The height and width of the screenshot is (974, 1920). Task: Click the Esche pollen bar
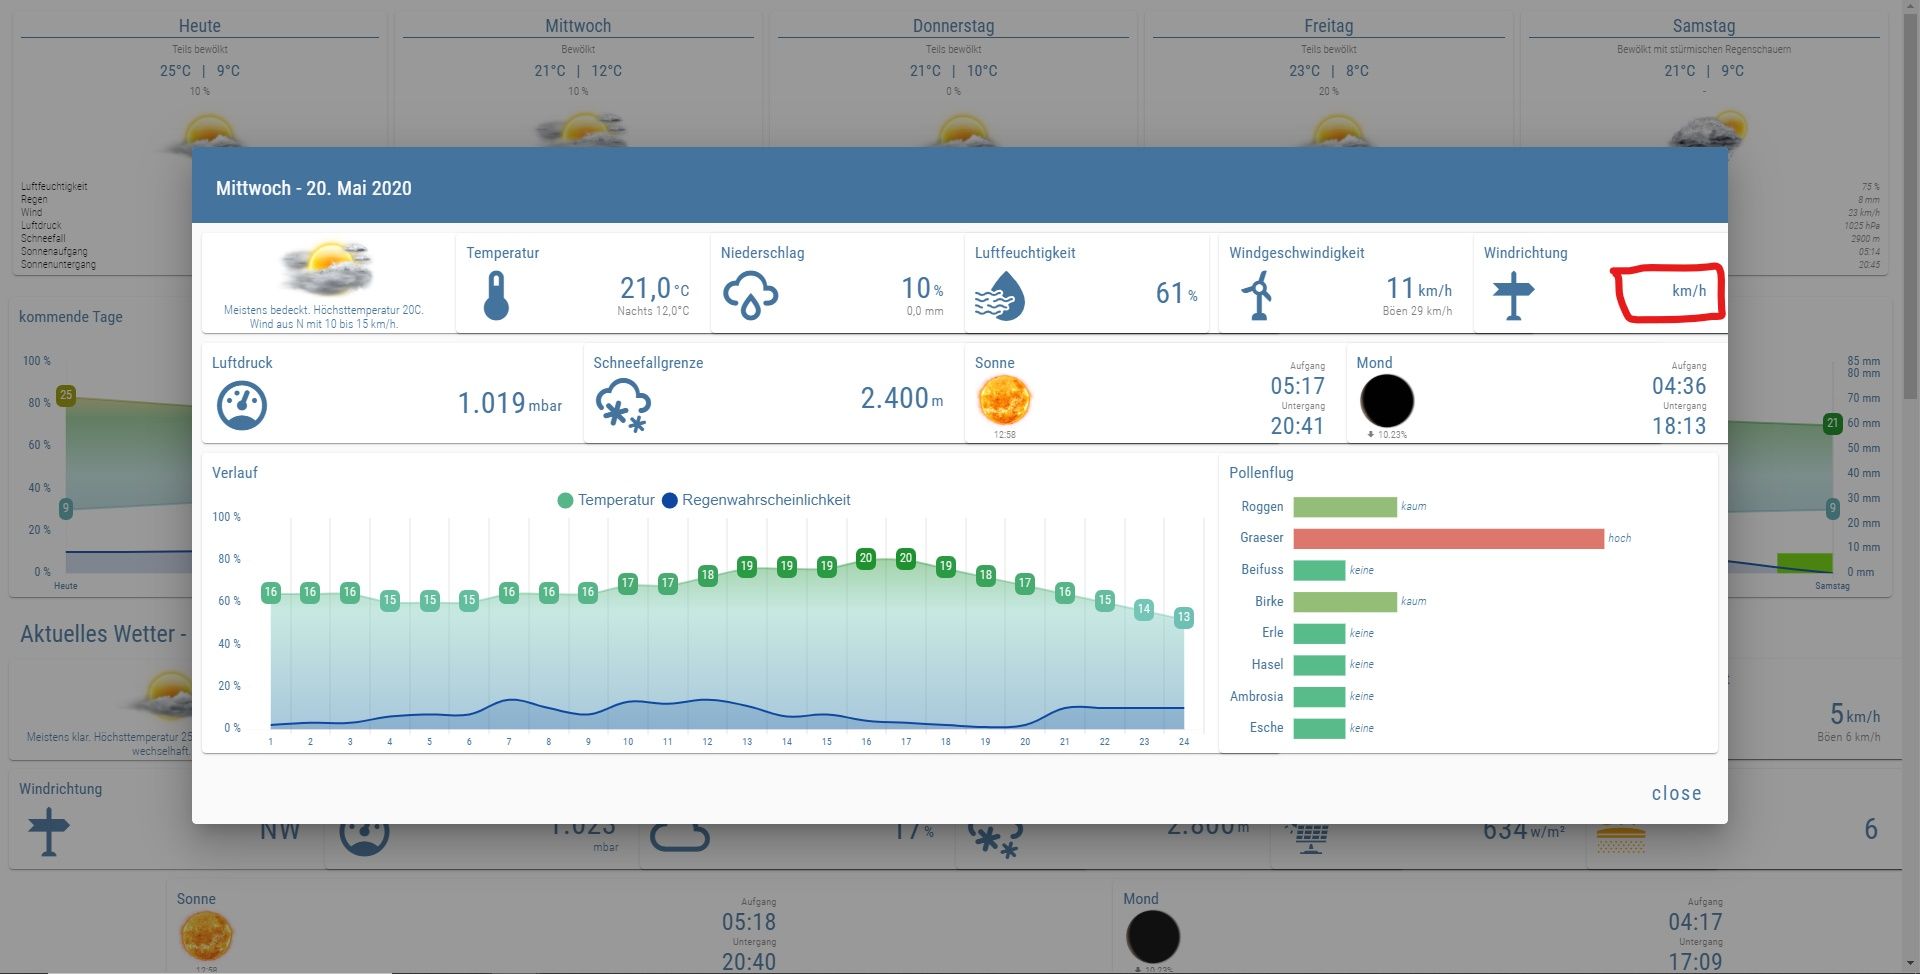tap(1319, 728)
